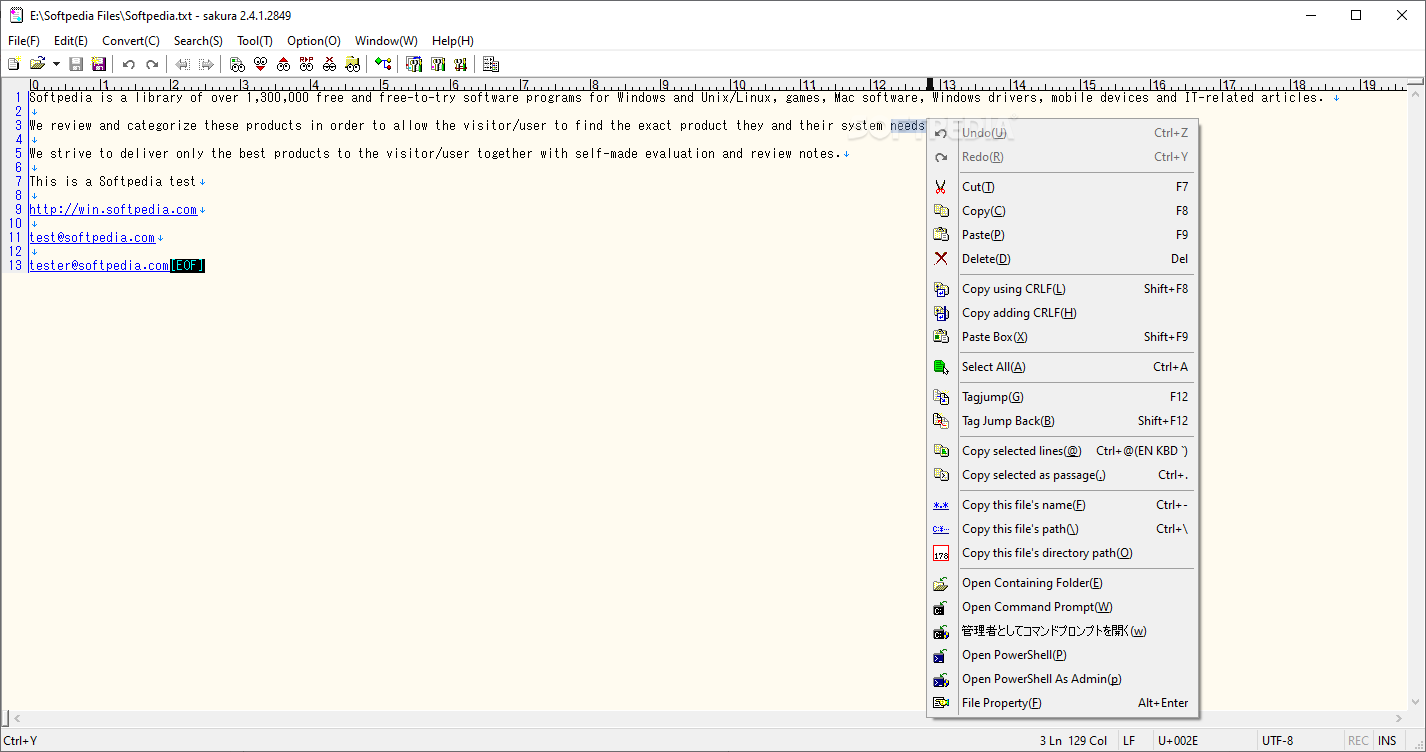1426x752 pixels.
Task: Choose Paste Box(X) entry
Action: click(x=1062, y=337)
